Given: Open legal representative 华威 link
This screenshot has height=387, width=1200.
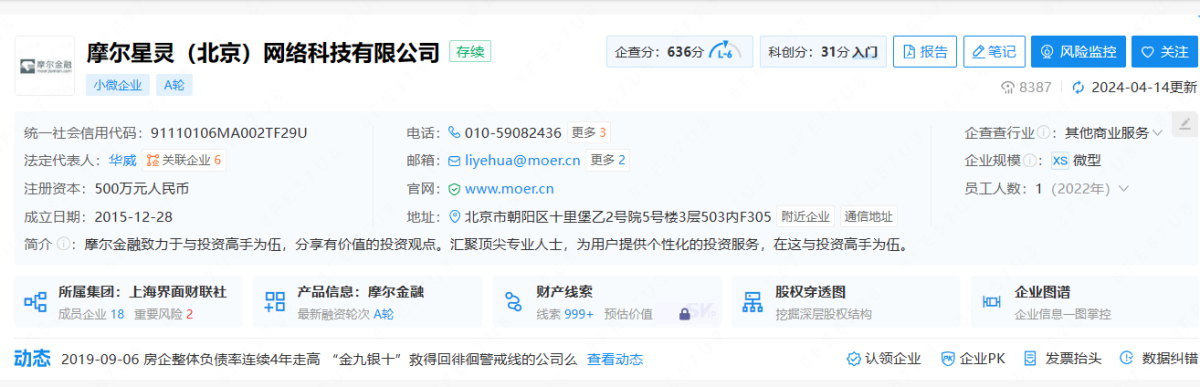Looking at the screenshot, I should (122, 160).
